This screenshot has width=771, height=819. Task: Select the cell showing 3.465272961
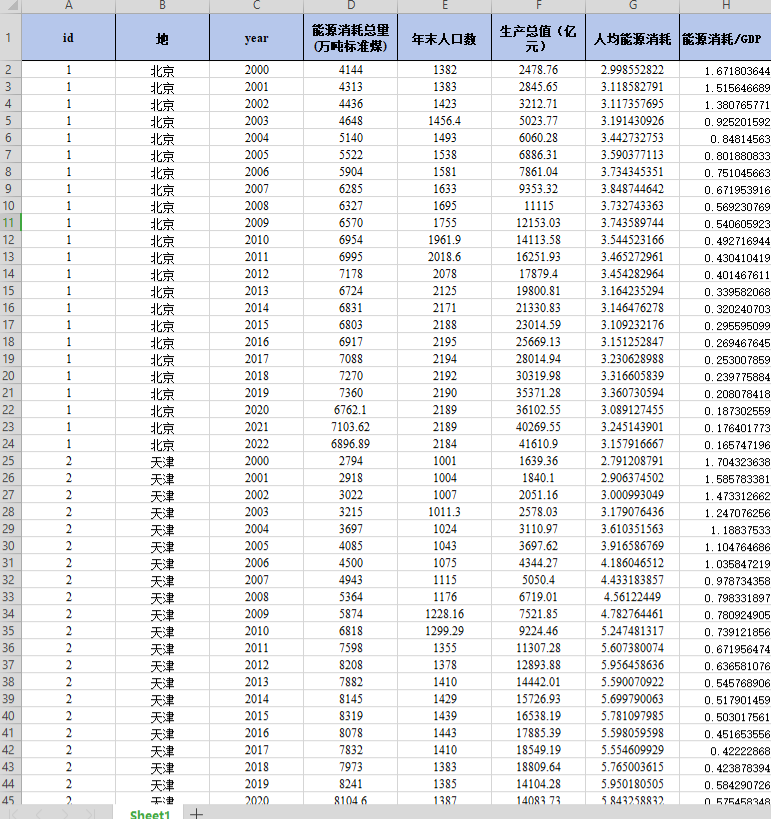click(x=633, y=257)
